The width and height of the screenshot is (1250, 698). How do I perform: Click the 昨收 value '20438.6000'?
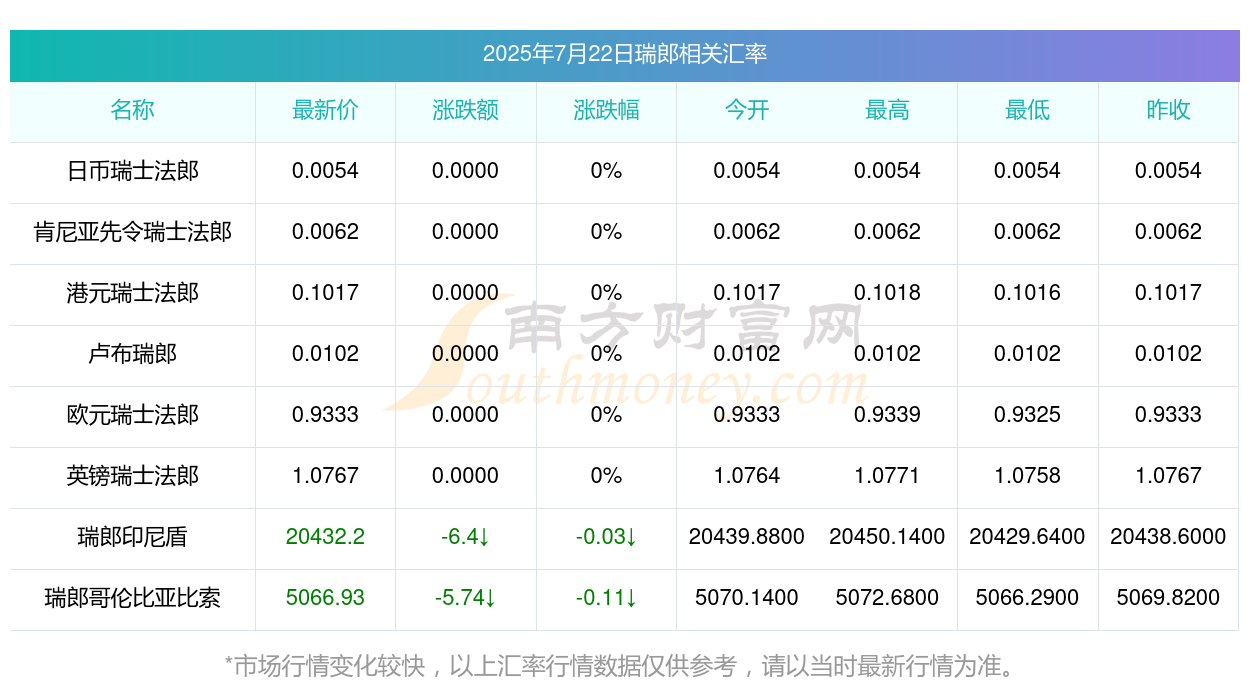(x=1168, y=537)
